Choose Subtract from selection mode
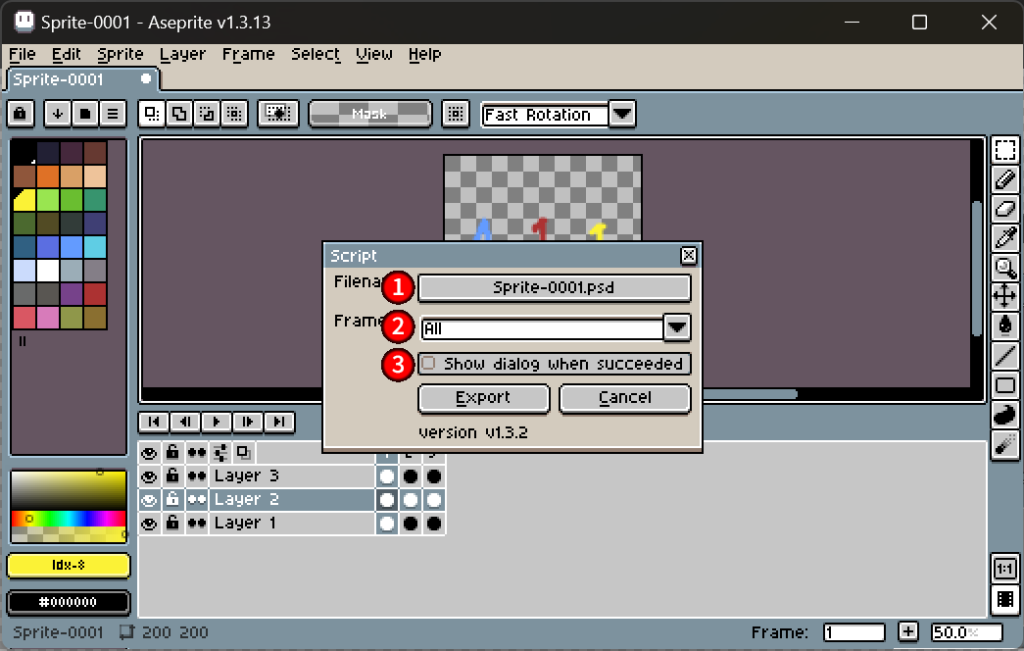 tap(206, 114)
